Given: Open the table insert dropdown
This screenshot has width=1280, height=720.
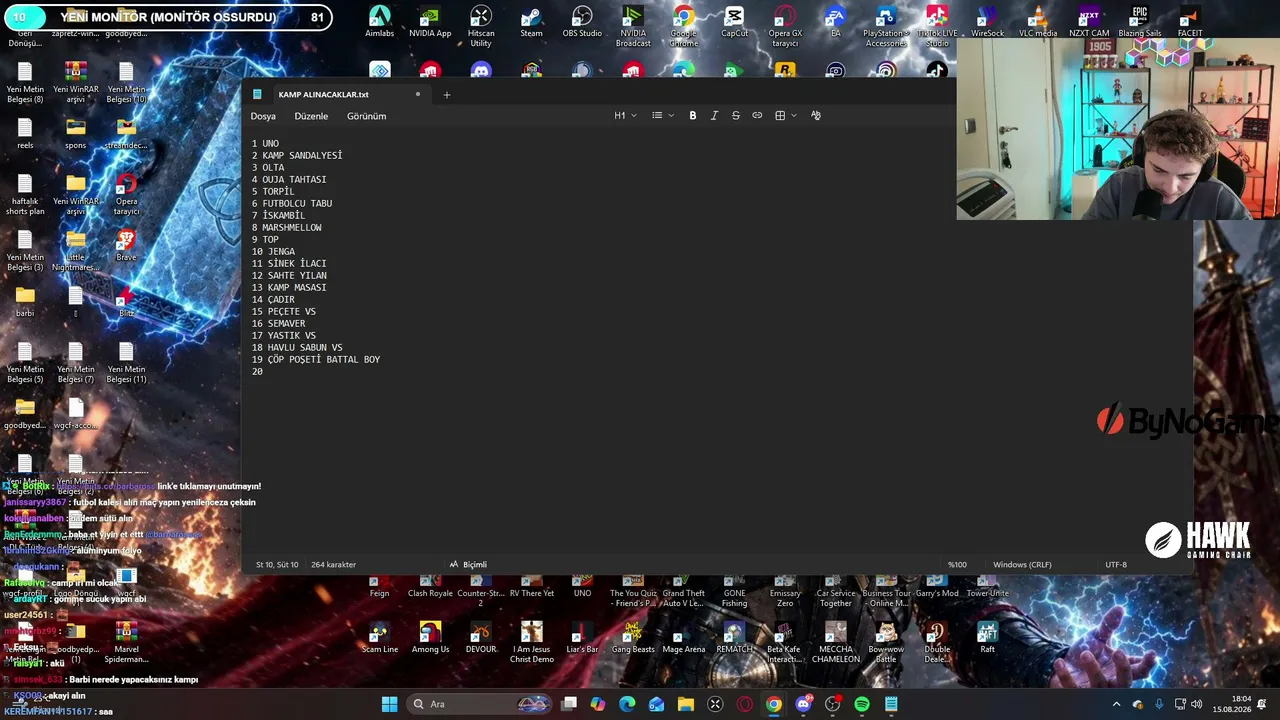Looking at the screenshot, I should [786, 116].
